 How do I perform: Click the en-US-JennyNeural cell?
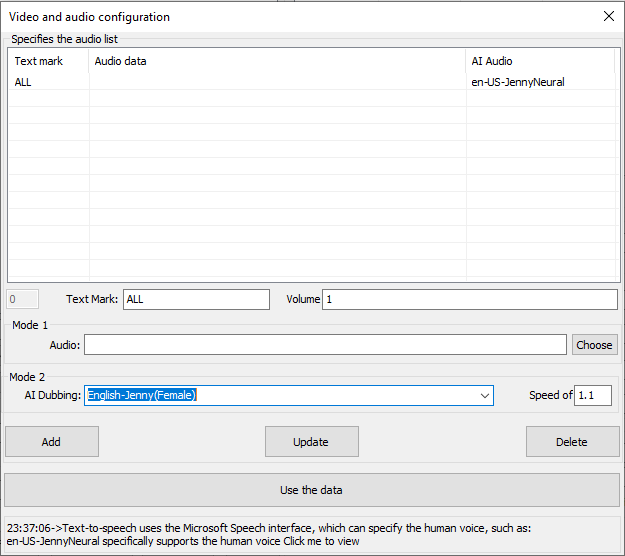518,82
